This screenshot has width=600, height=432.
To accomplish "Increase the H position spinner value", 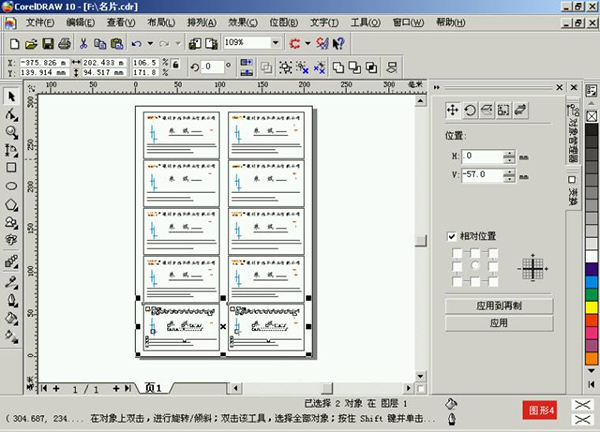I will (509, 153).
